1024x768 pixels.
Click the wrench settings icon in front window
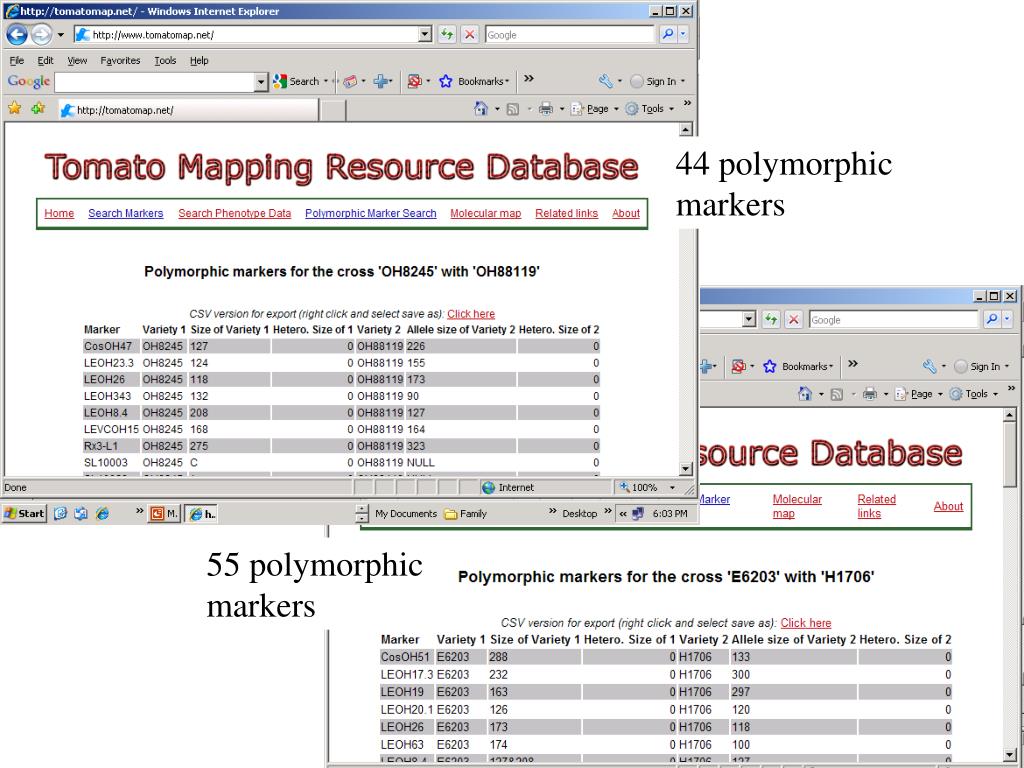605,82
